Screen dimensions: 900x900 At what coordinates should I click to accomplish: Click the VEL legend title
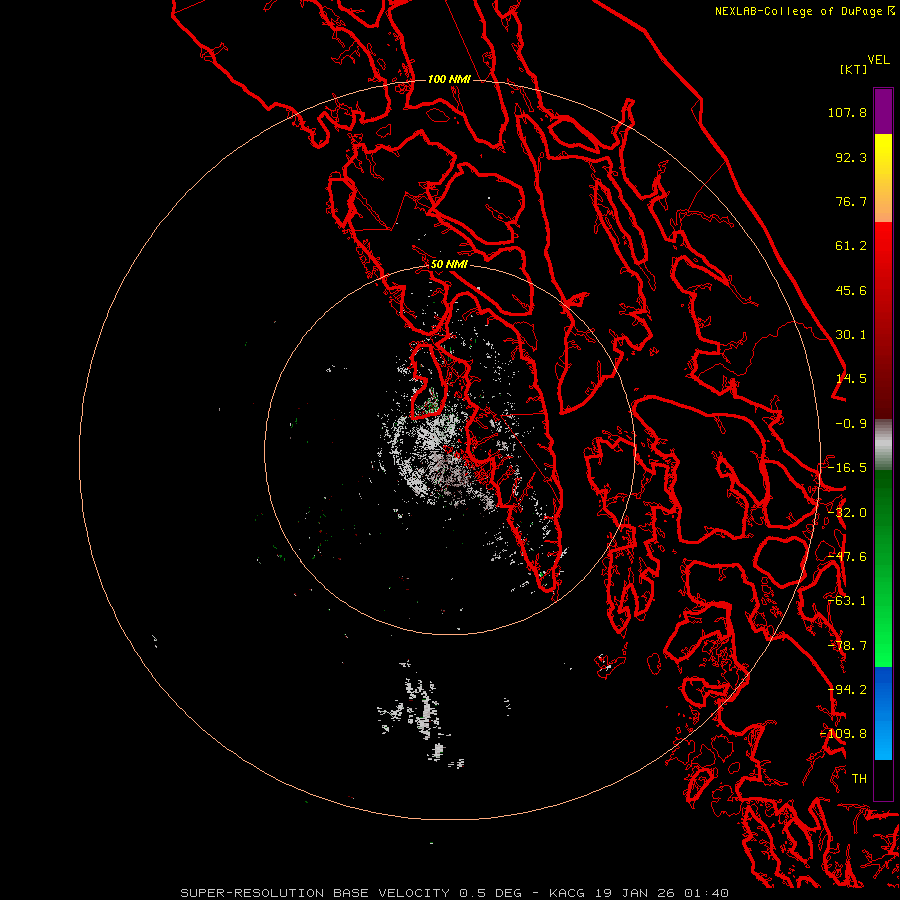pyautogui.click(x=878, y=60)
